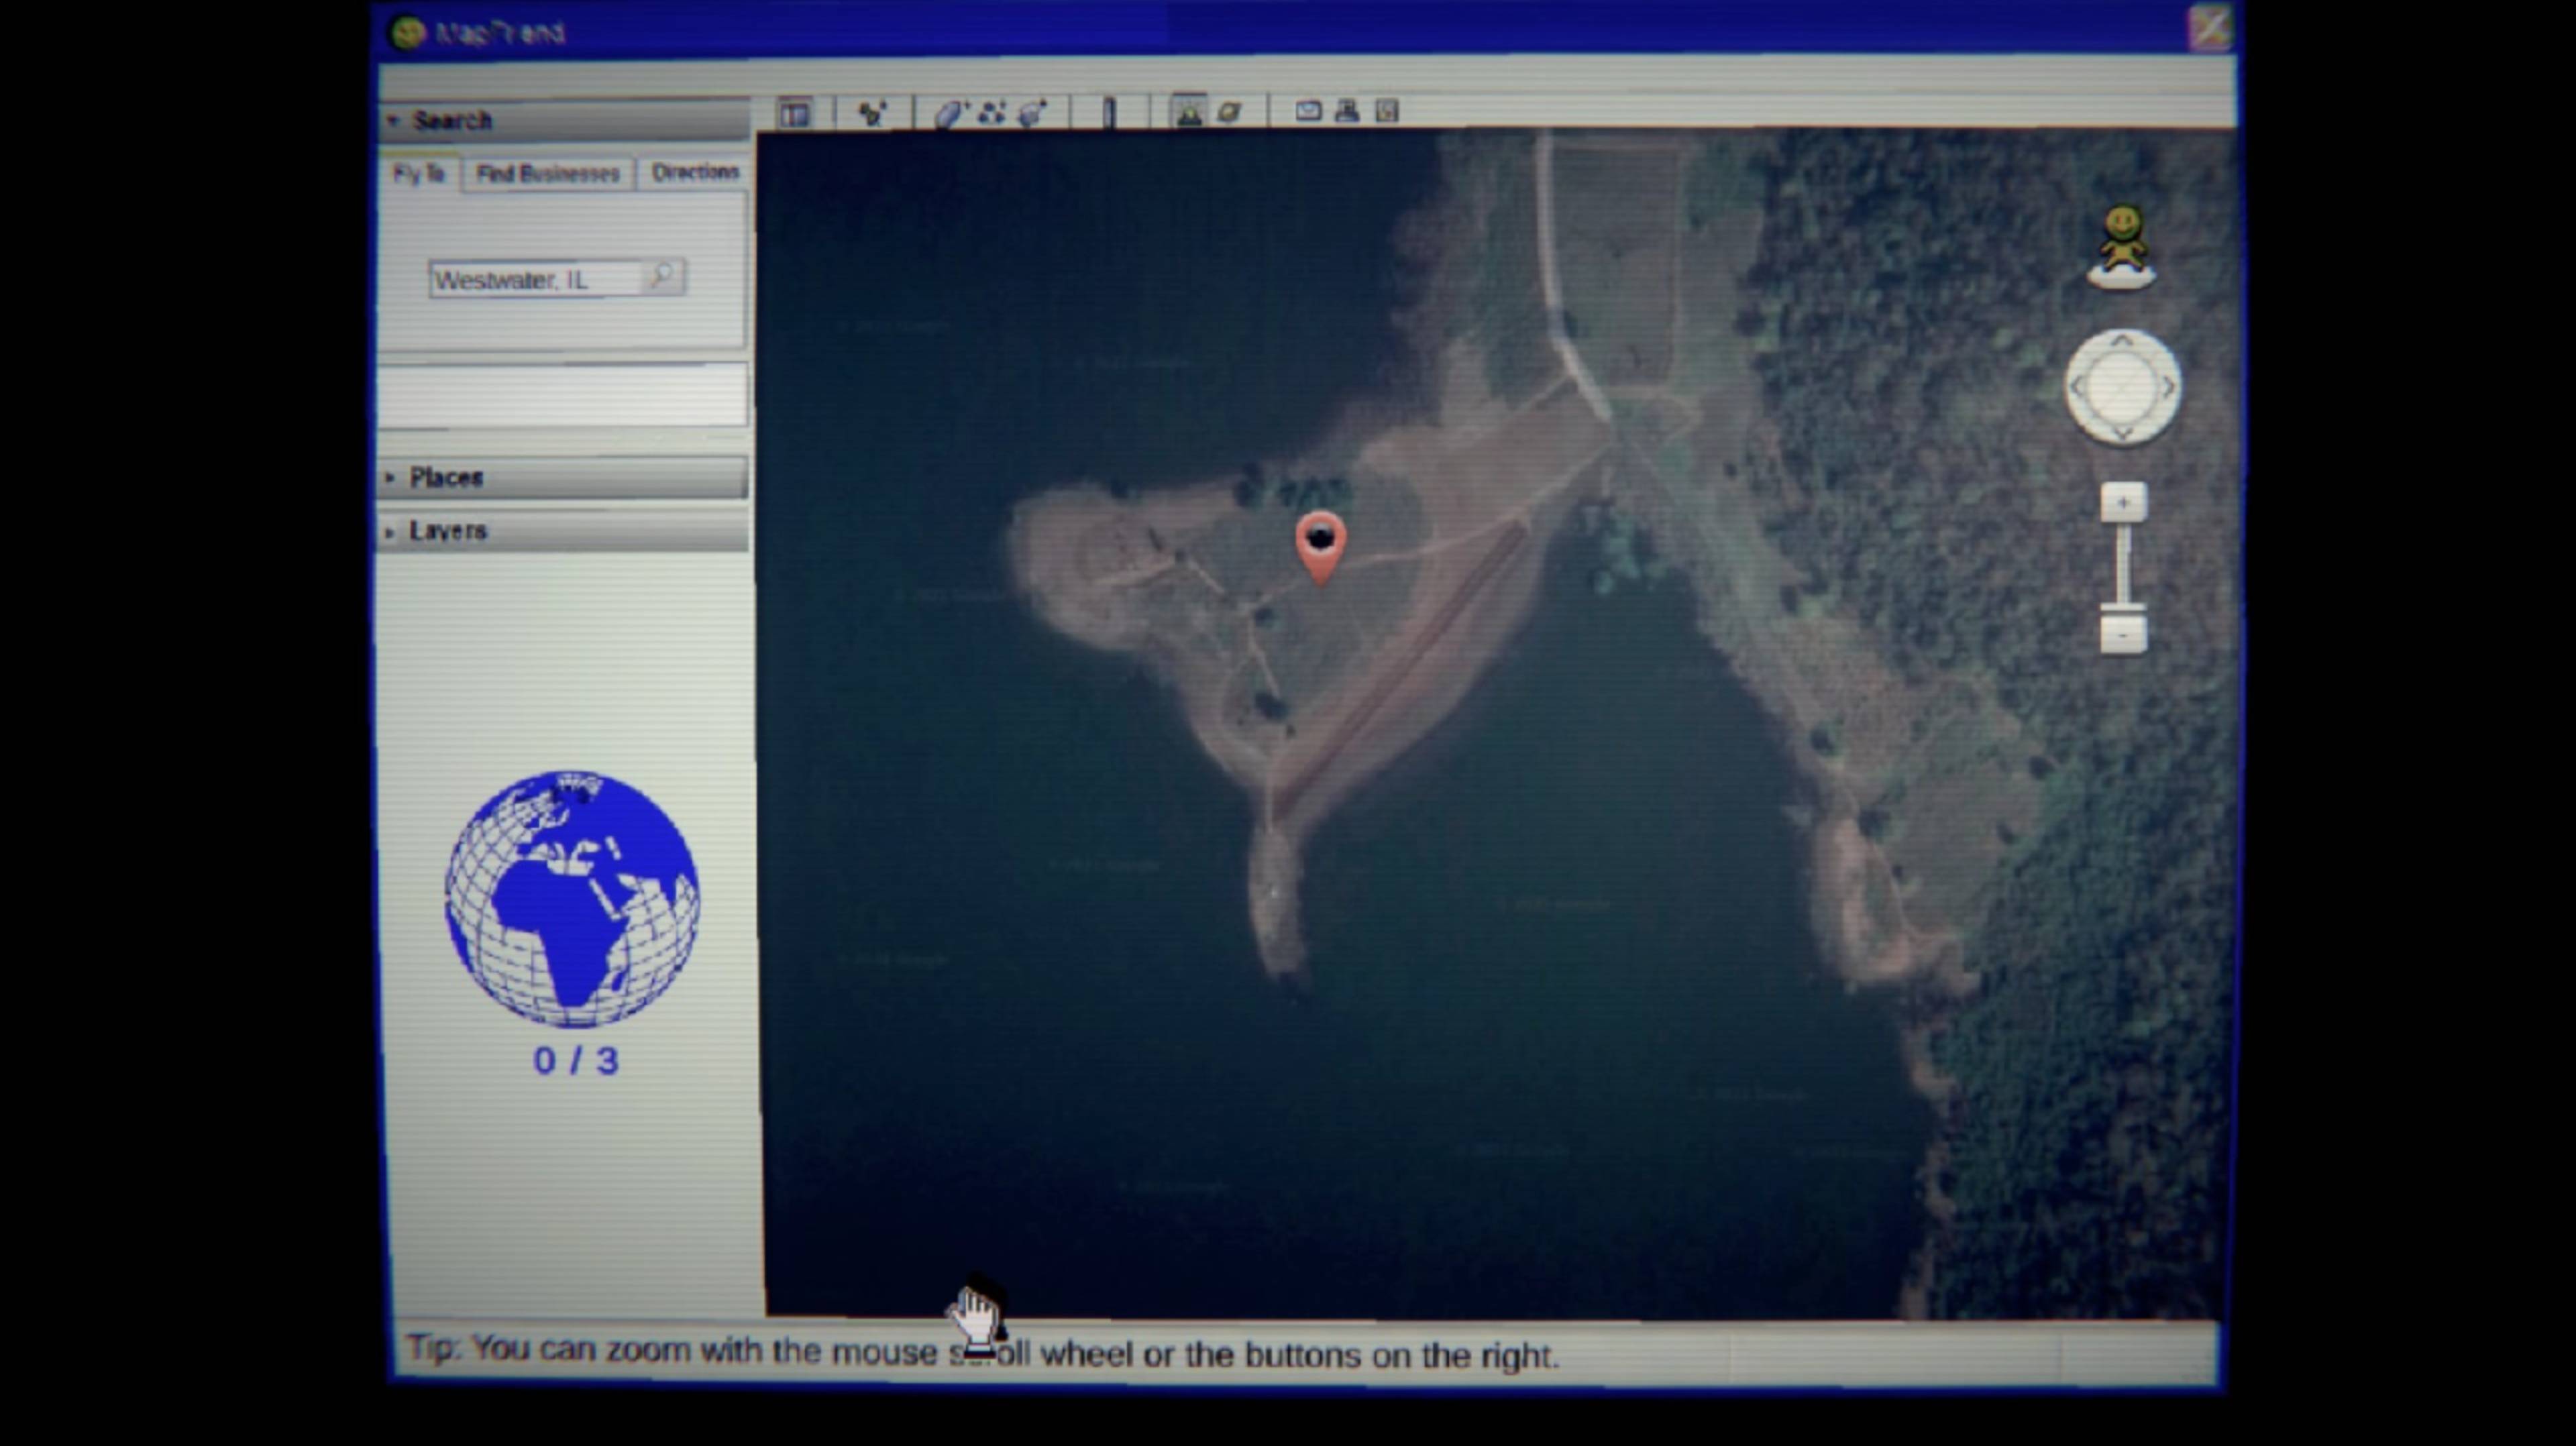Screen dimensions: 2576x1446
Task: Click the yellow planet view icon
Action: pyautogui.click(x=1229, y=112)
